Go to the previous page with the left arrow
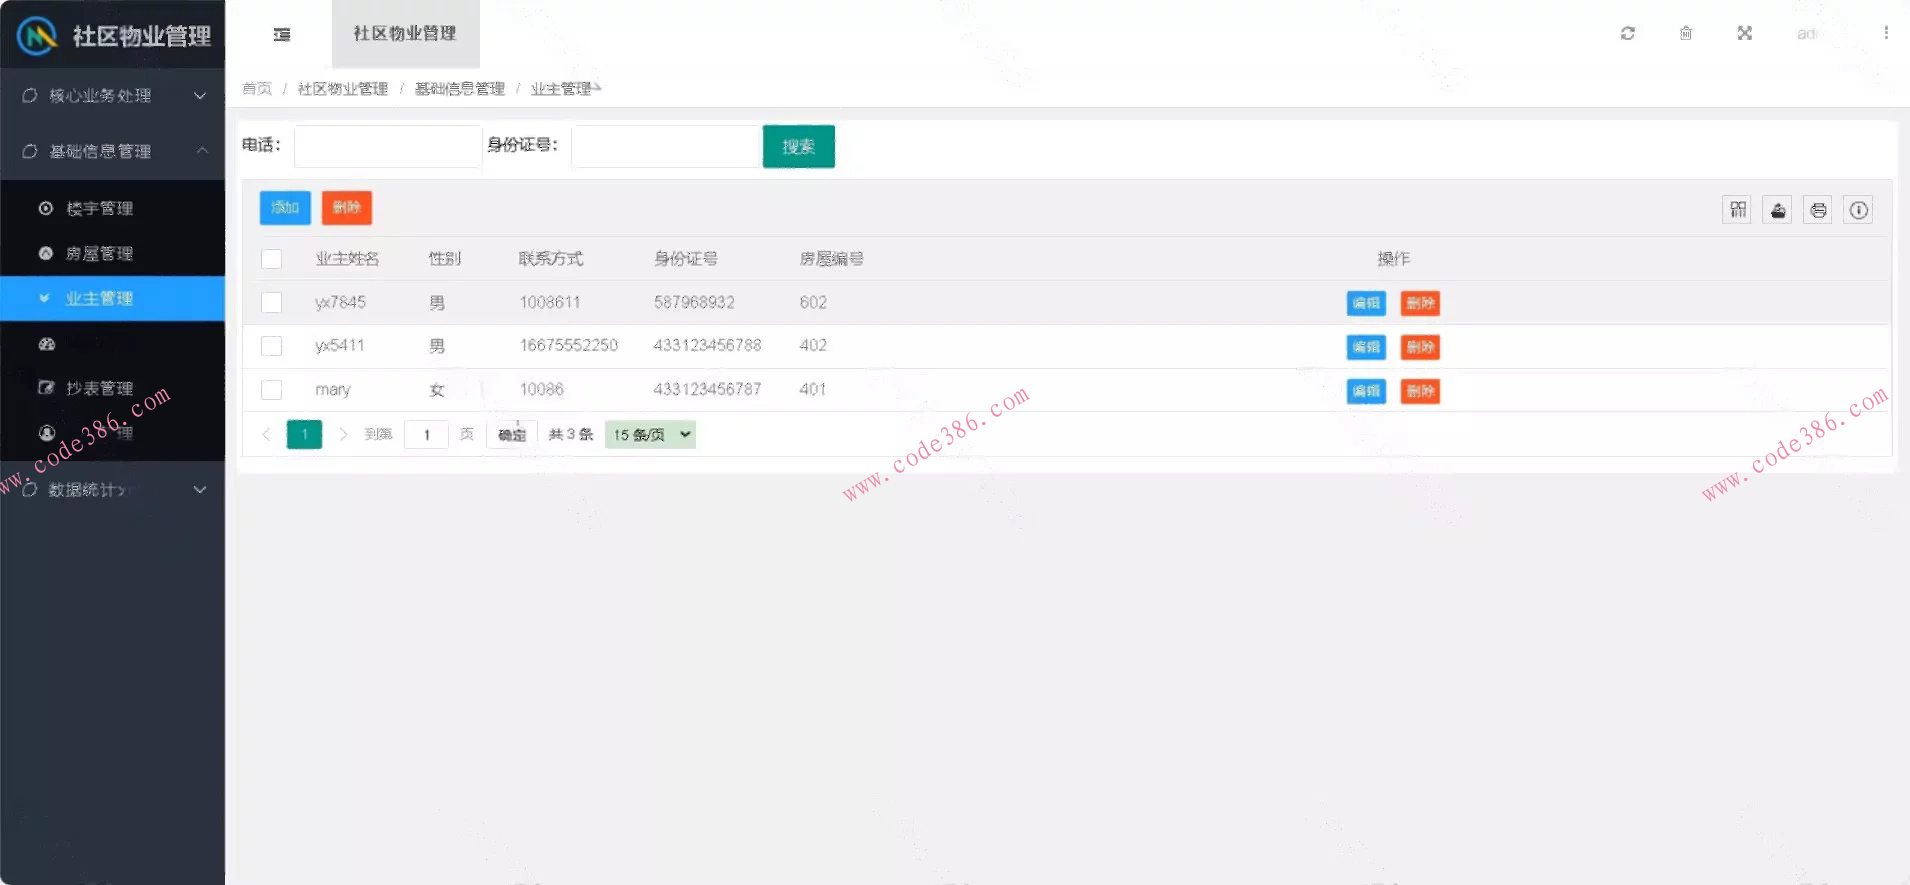 pos(266,434)
